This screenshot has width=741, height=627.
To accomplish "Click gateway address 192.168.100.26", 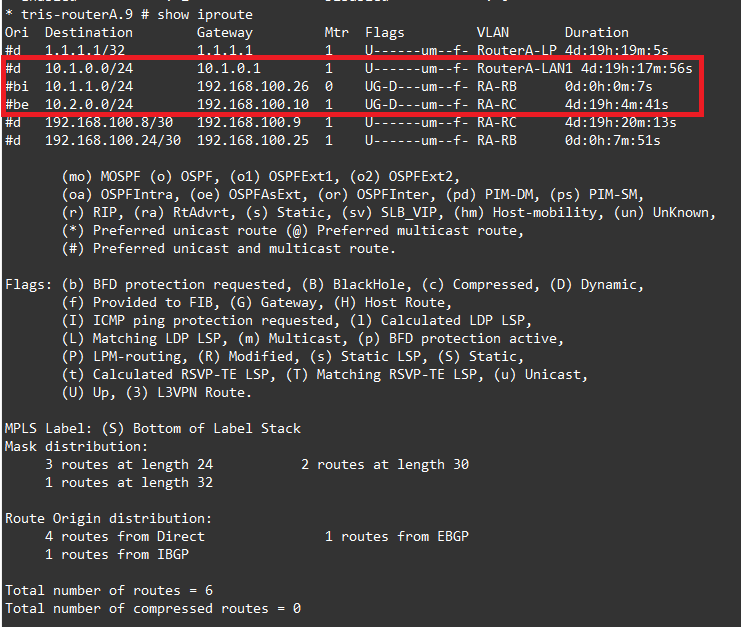I will click(x=252, y=87).
